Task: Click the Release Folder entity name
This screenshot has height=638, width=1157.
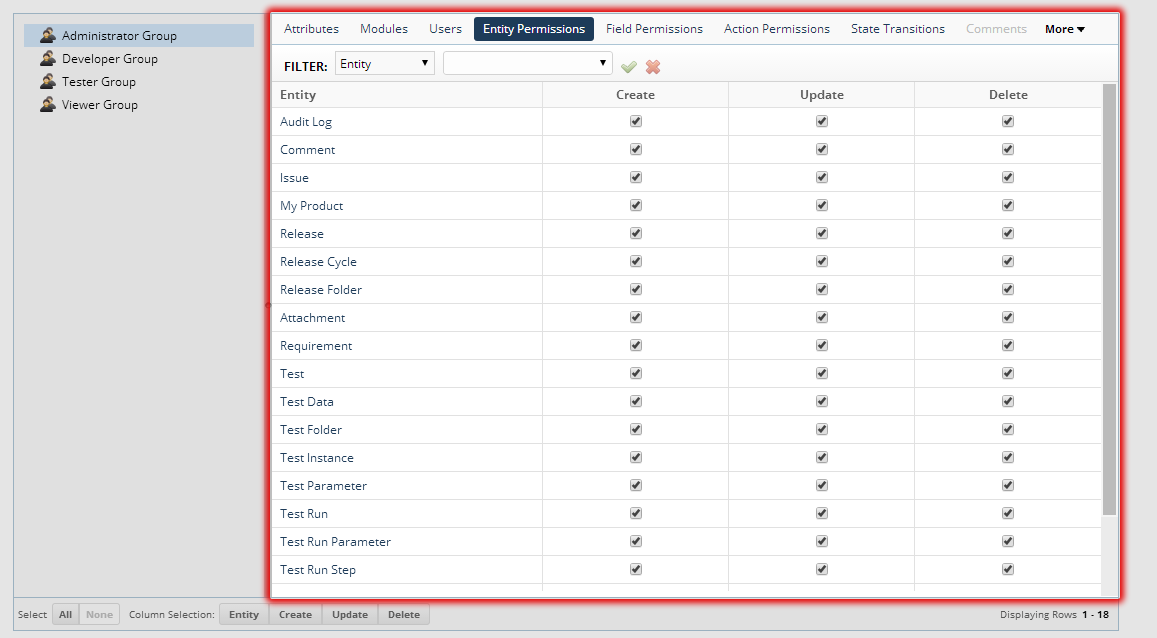Action: pyautogui.click(x=321, y=290)
